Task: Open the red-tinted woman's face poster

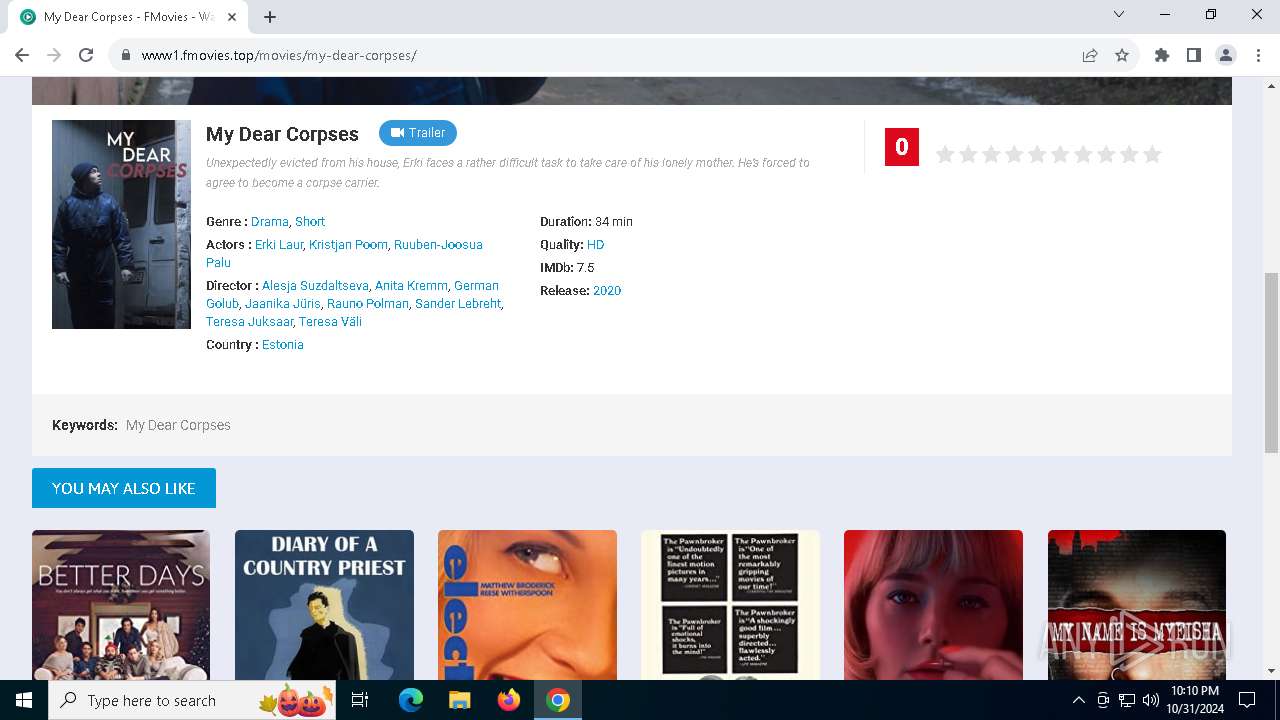Action: [933, 605]
